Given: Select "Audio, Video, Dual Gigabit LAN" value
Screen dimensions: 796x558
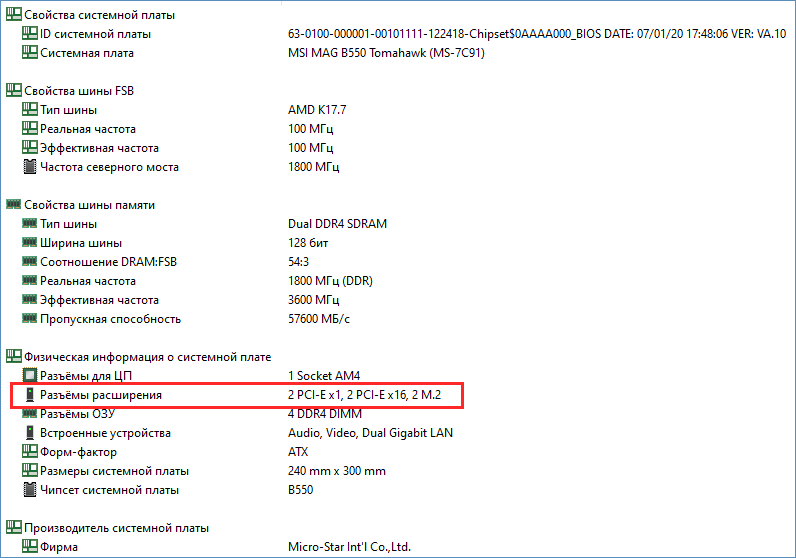Looking at the screenshot, I should coord(371,433).
